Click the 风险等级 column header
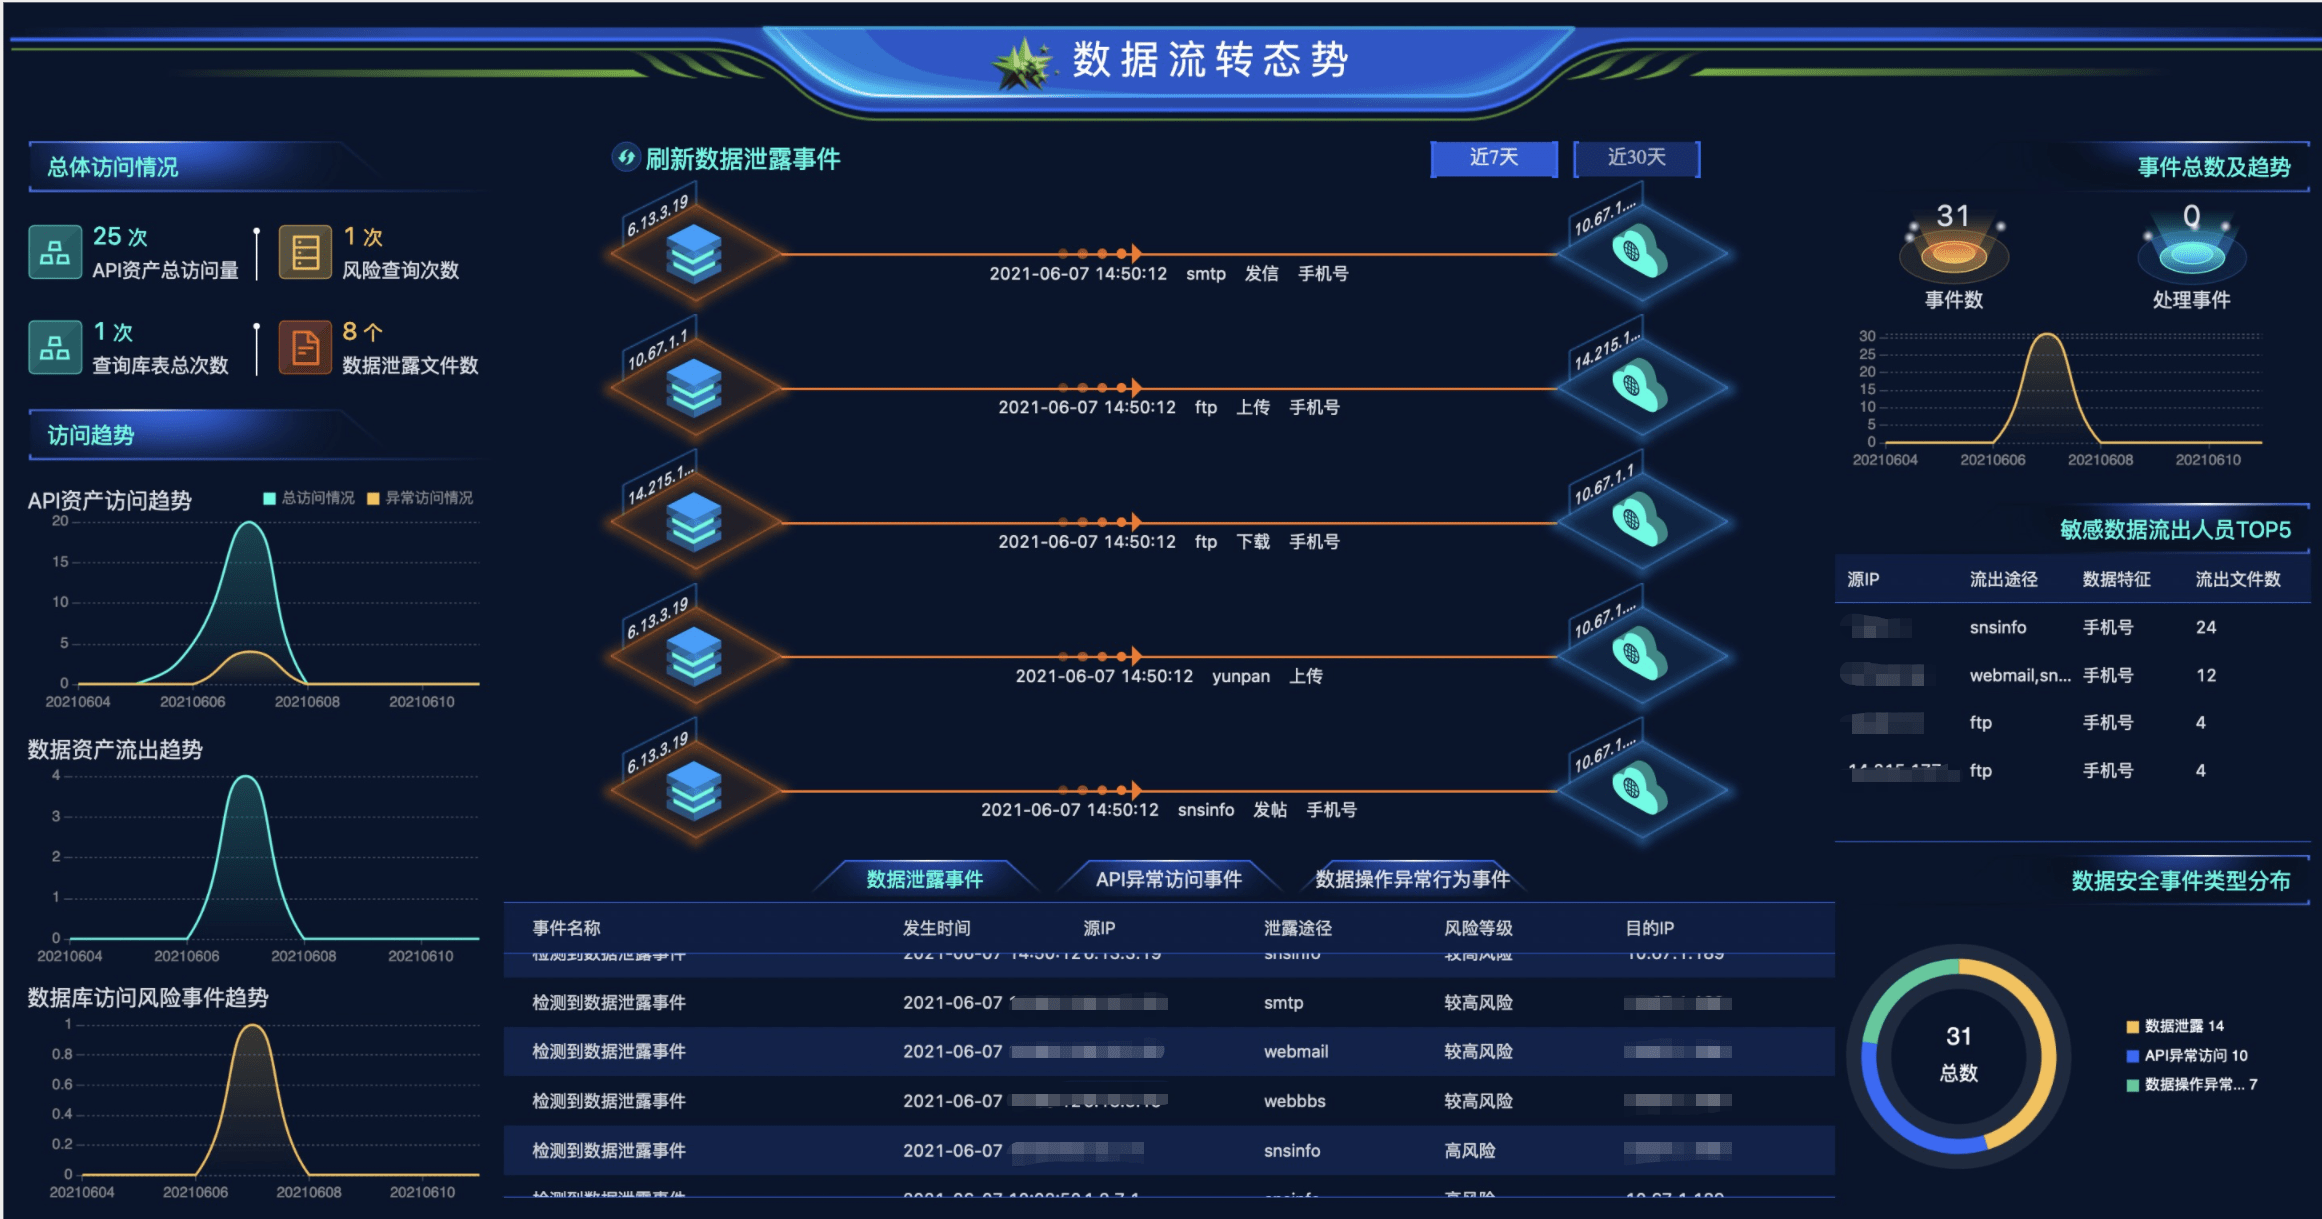Viewport: 2322px width, 1219px height. coord(1478,928)
